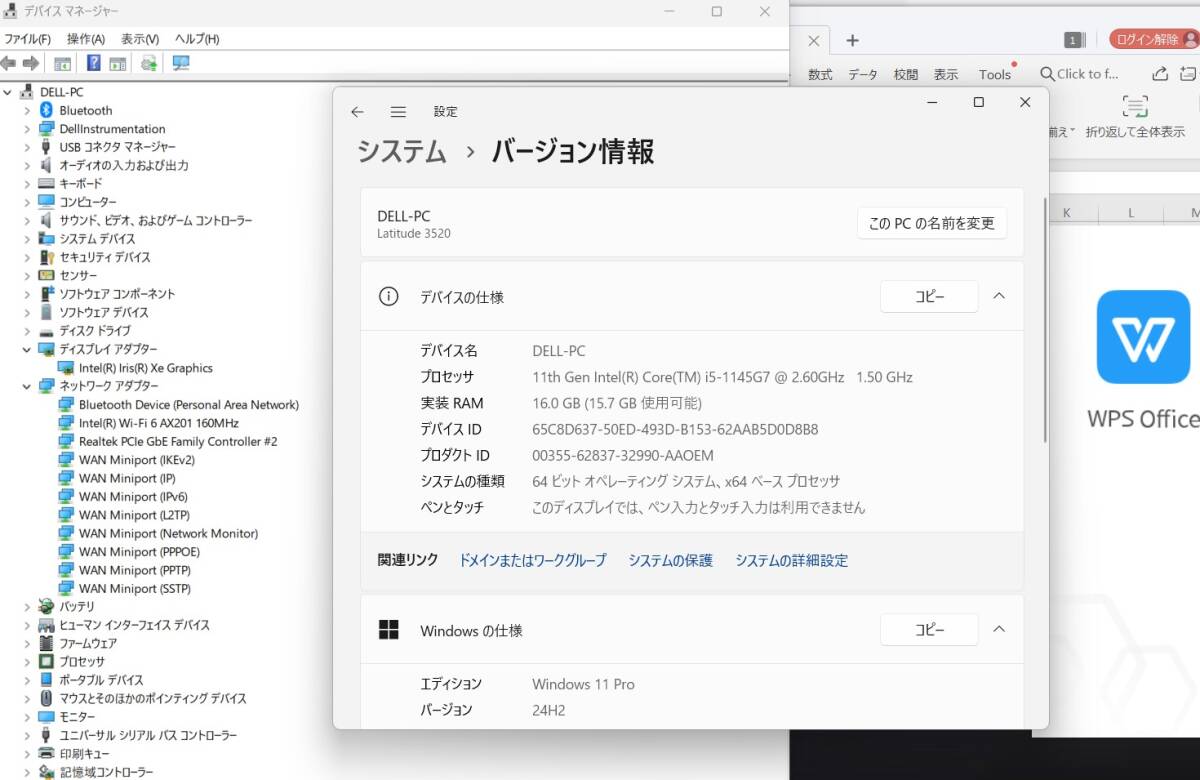Expand the ディスク ドライブ category
Viewport: 1200px width, 780px height.
27,331
